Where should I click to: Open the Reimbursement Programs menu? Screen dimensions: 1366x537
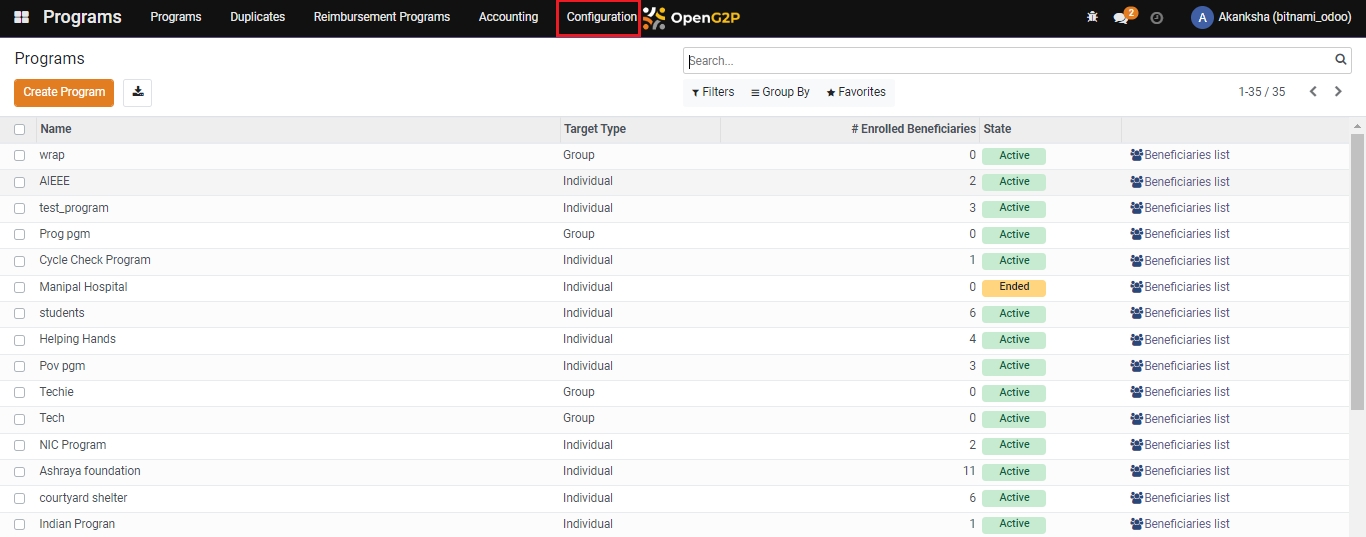coord(381,17)
